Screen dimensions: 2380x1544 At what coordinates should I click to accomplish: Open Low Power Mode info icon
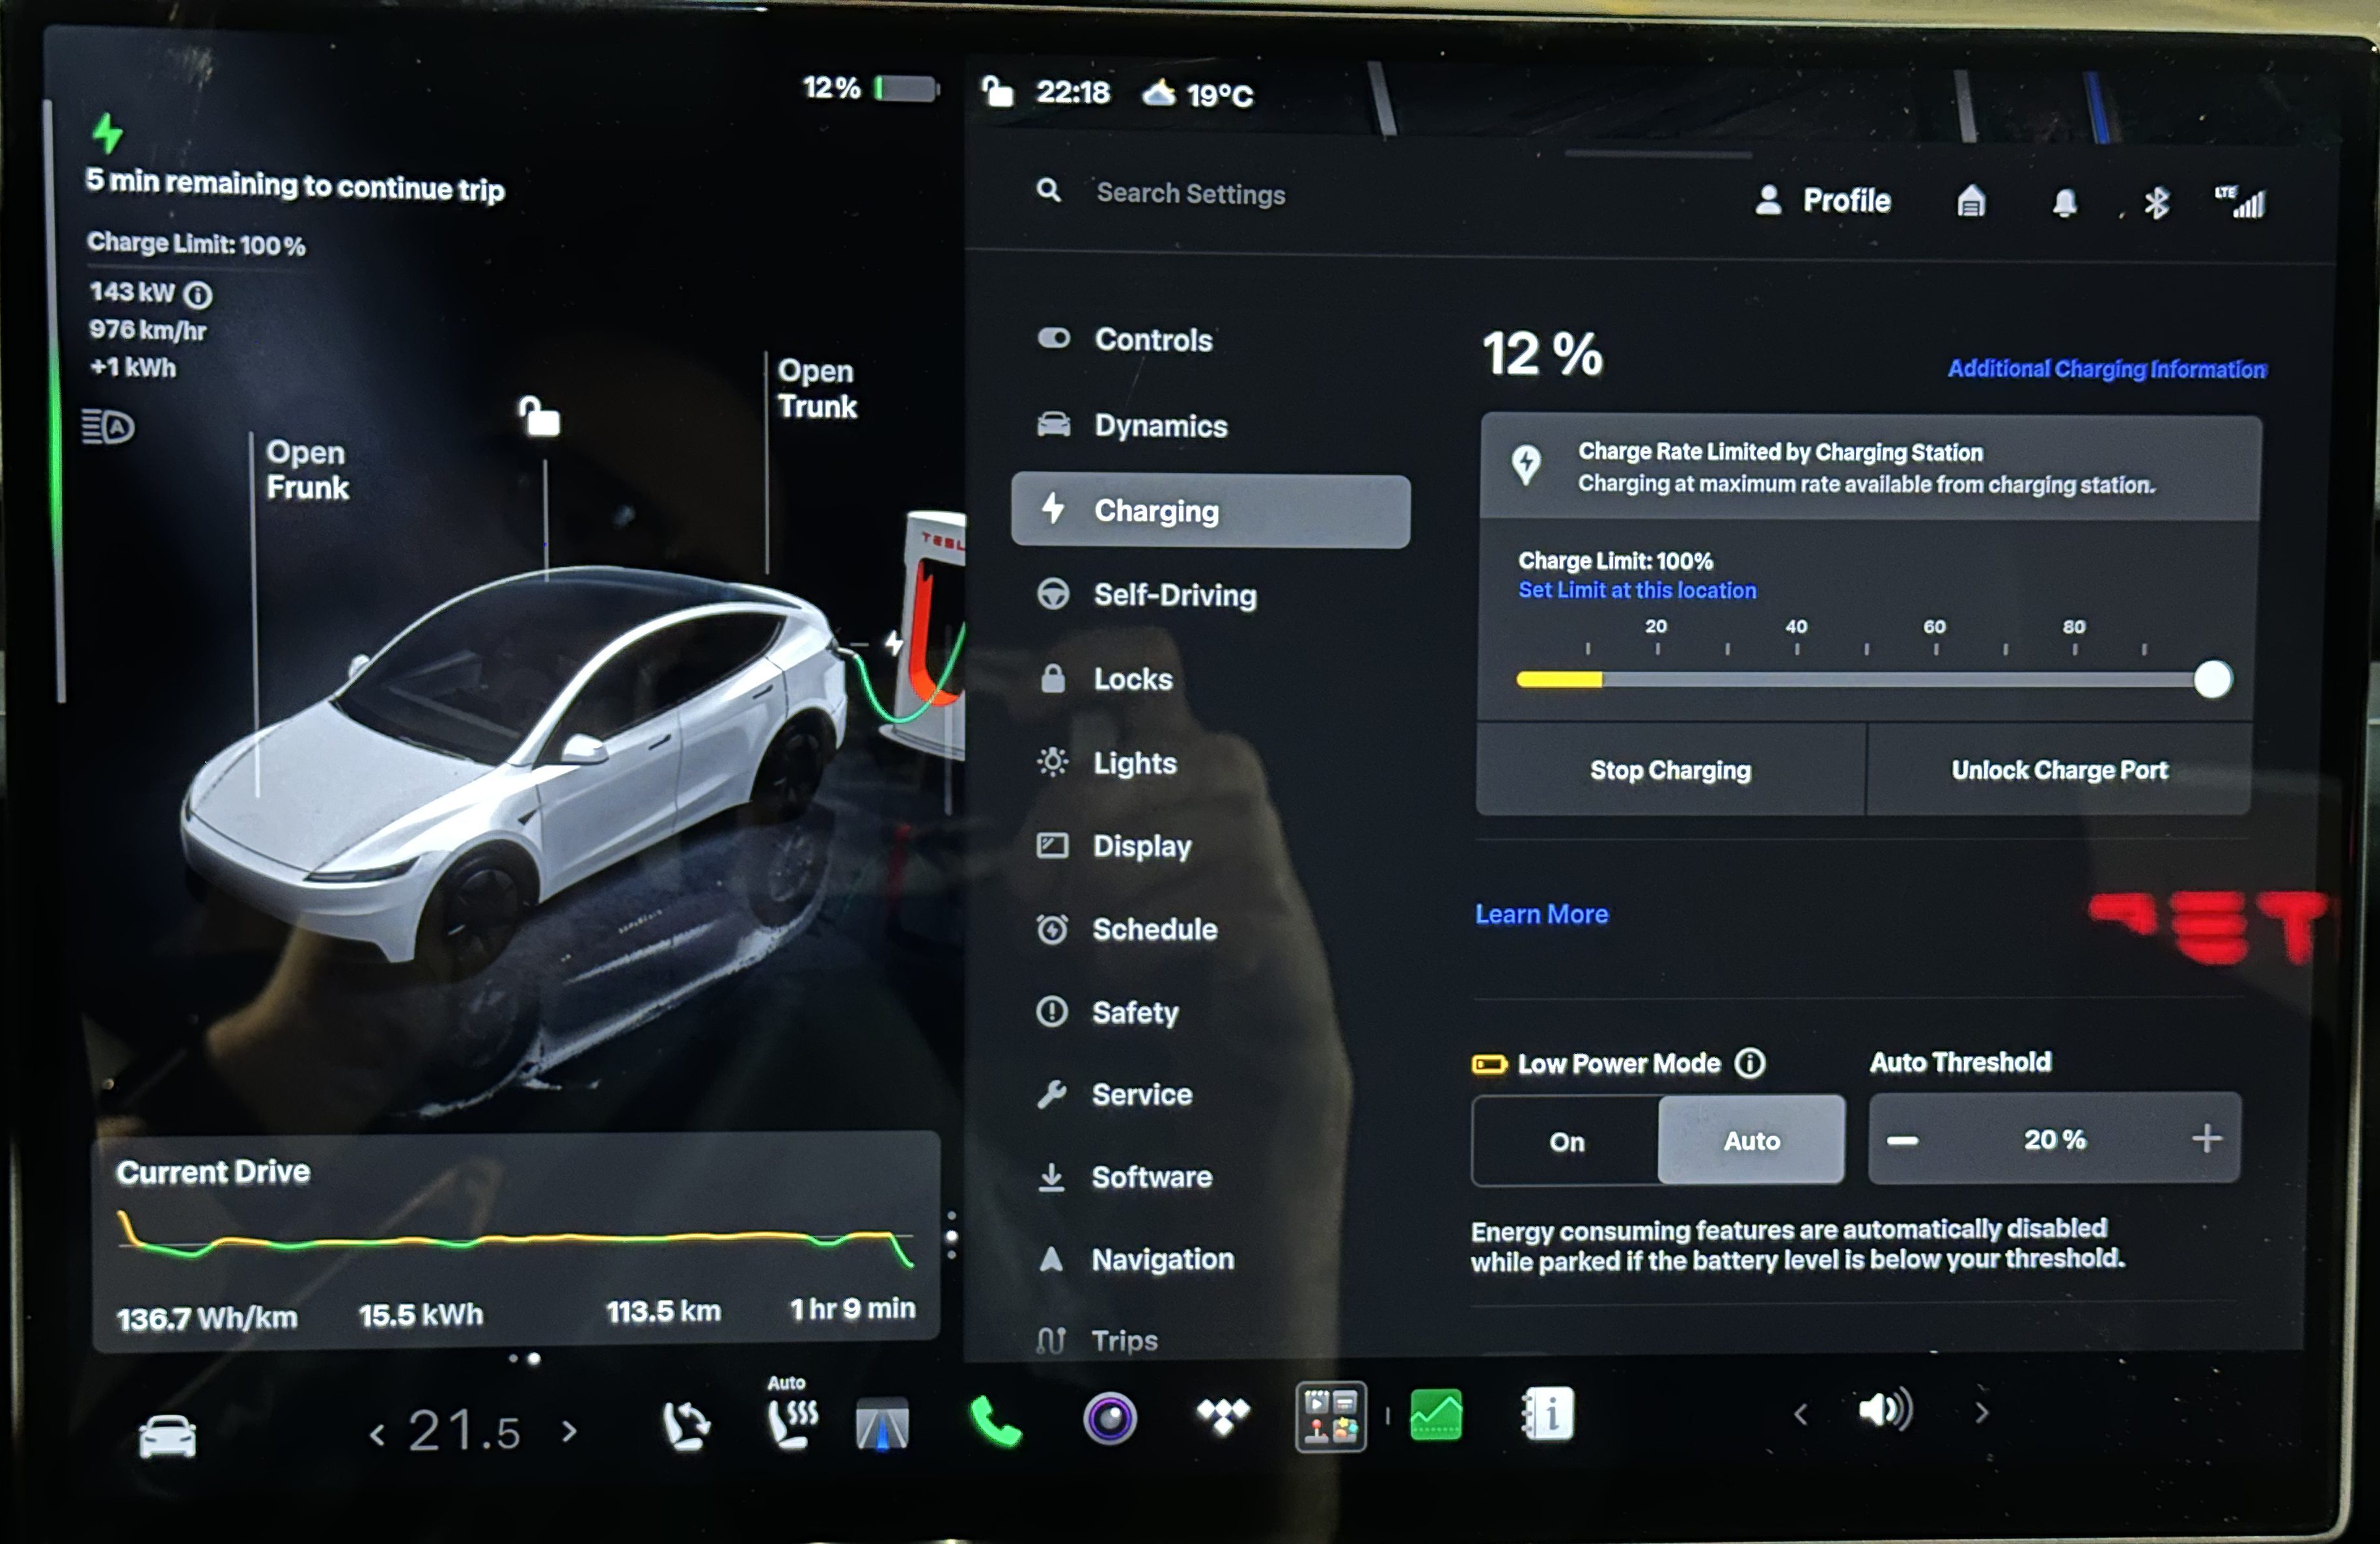[1749, 1063]
